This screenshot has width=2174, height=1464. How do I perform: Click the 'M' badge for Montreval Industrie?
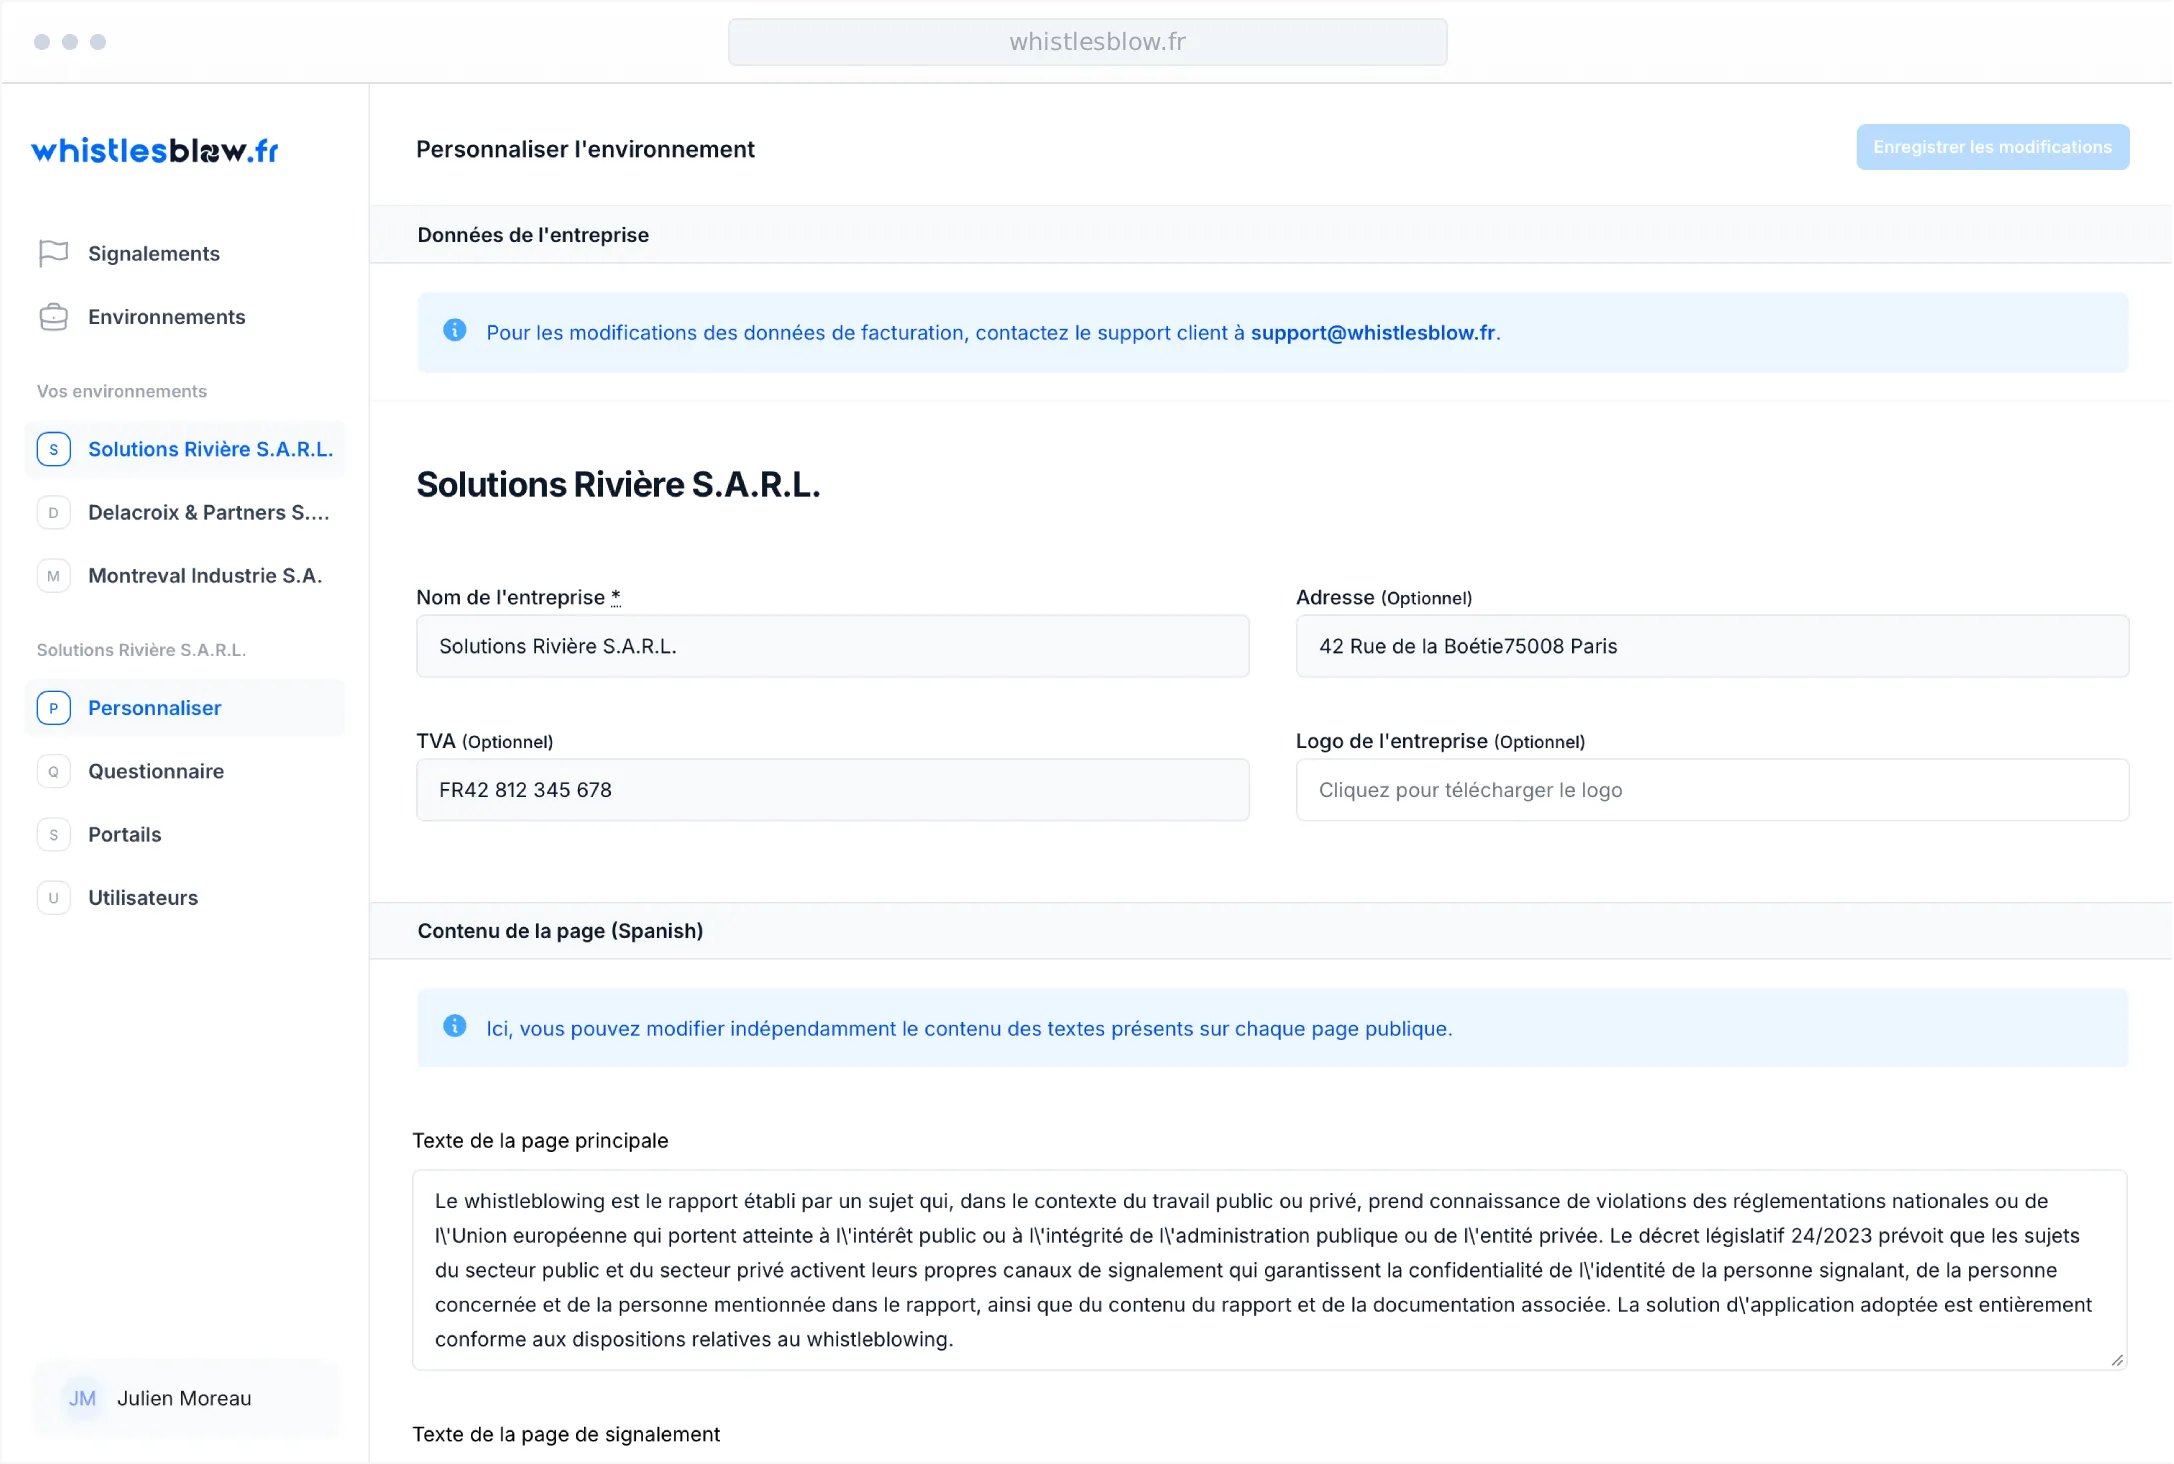coord(53,576)
